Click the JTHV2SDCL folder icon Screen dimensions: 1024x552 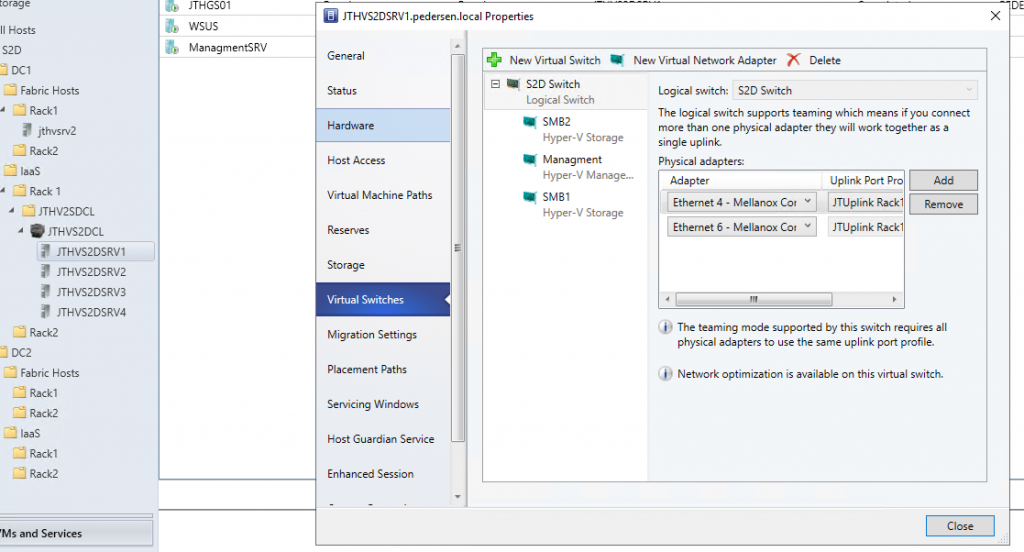(29, 211)
